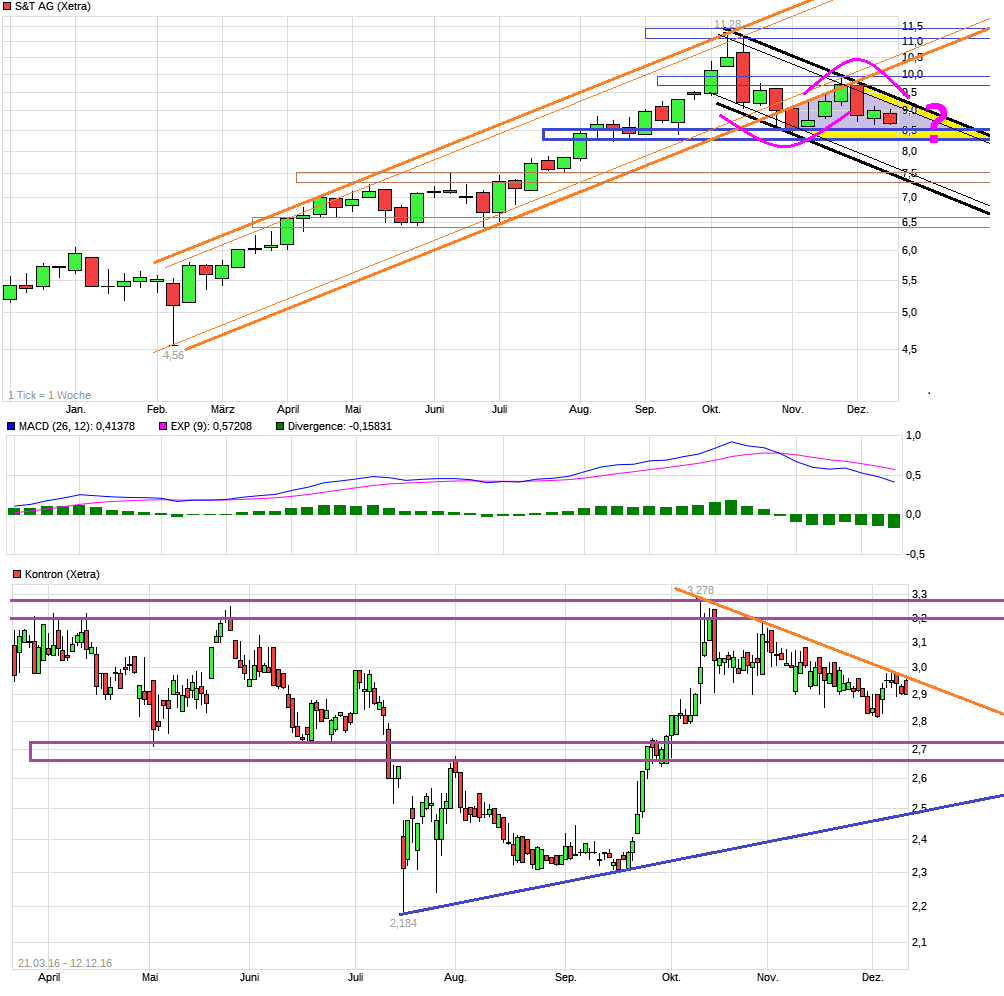The image size is (1004, 996).
Task: Click 'Mai' on the S&T time axis
Action: (353, 409)
